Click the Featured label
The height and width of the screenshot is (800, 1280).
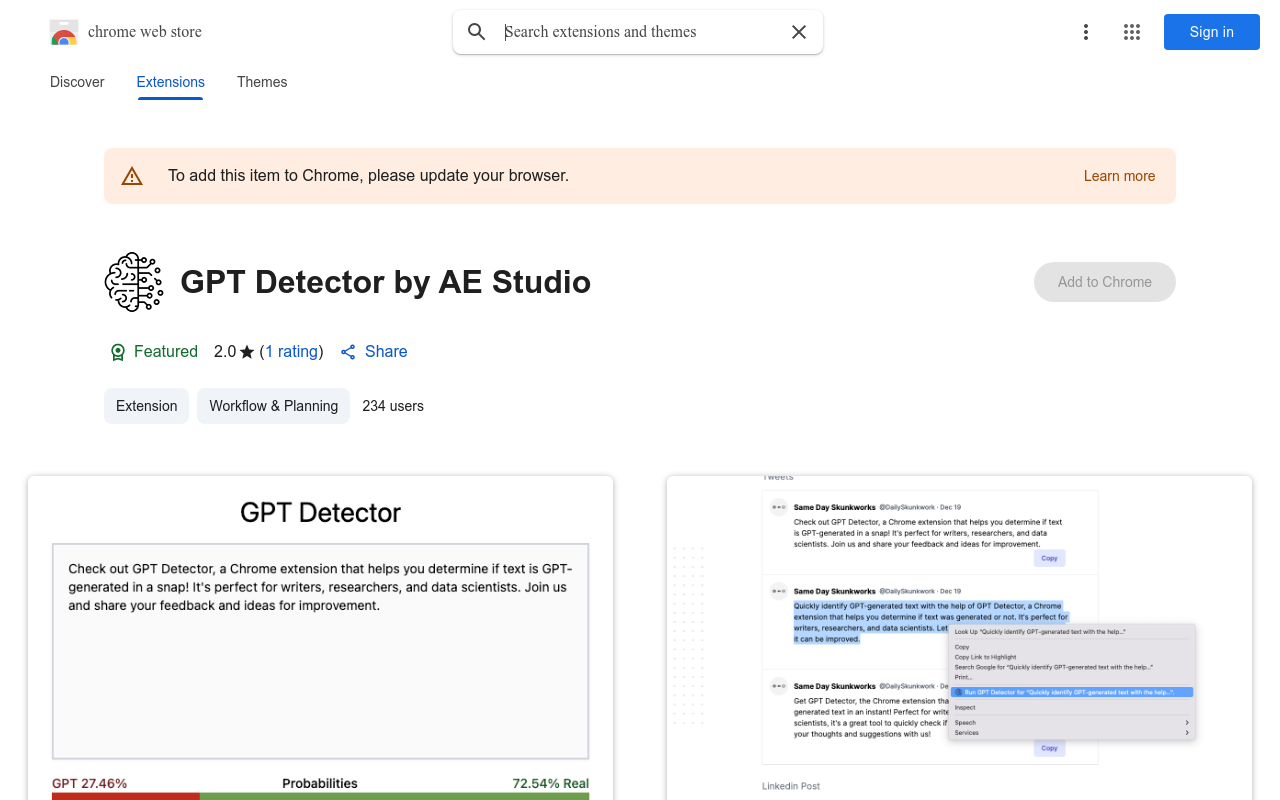[x=166, y=352]
